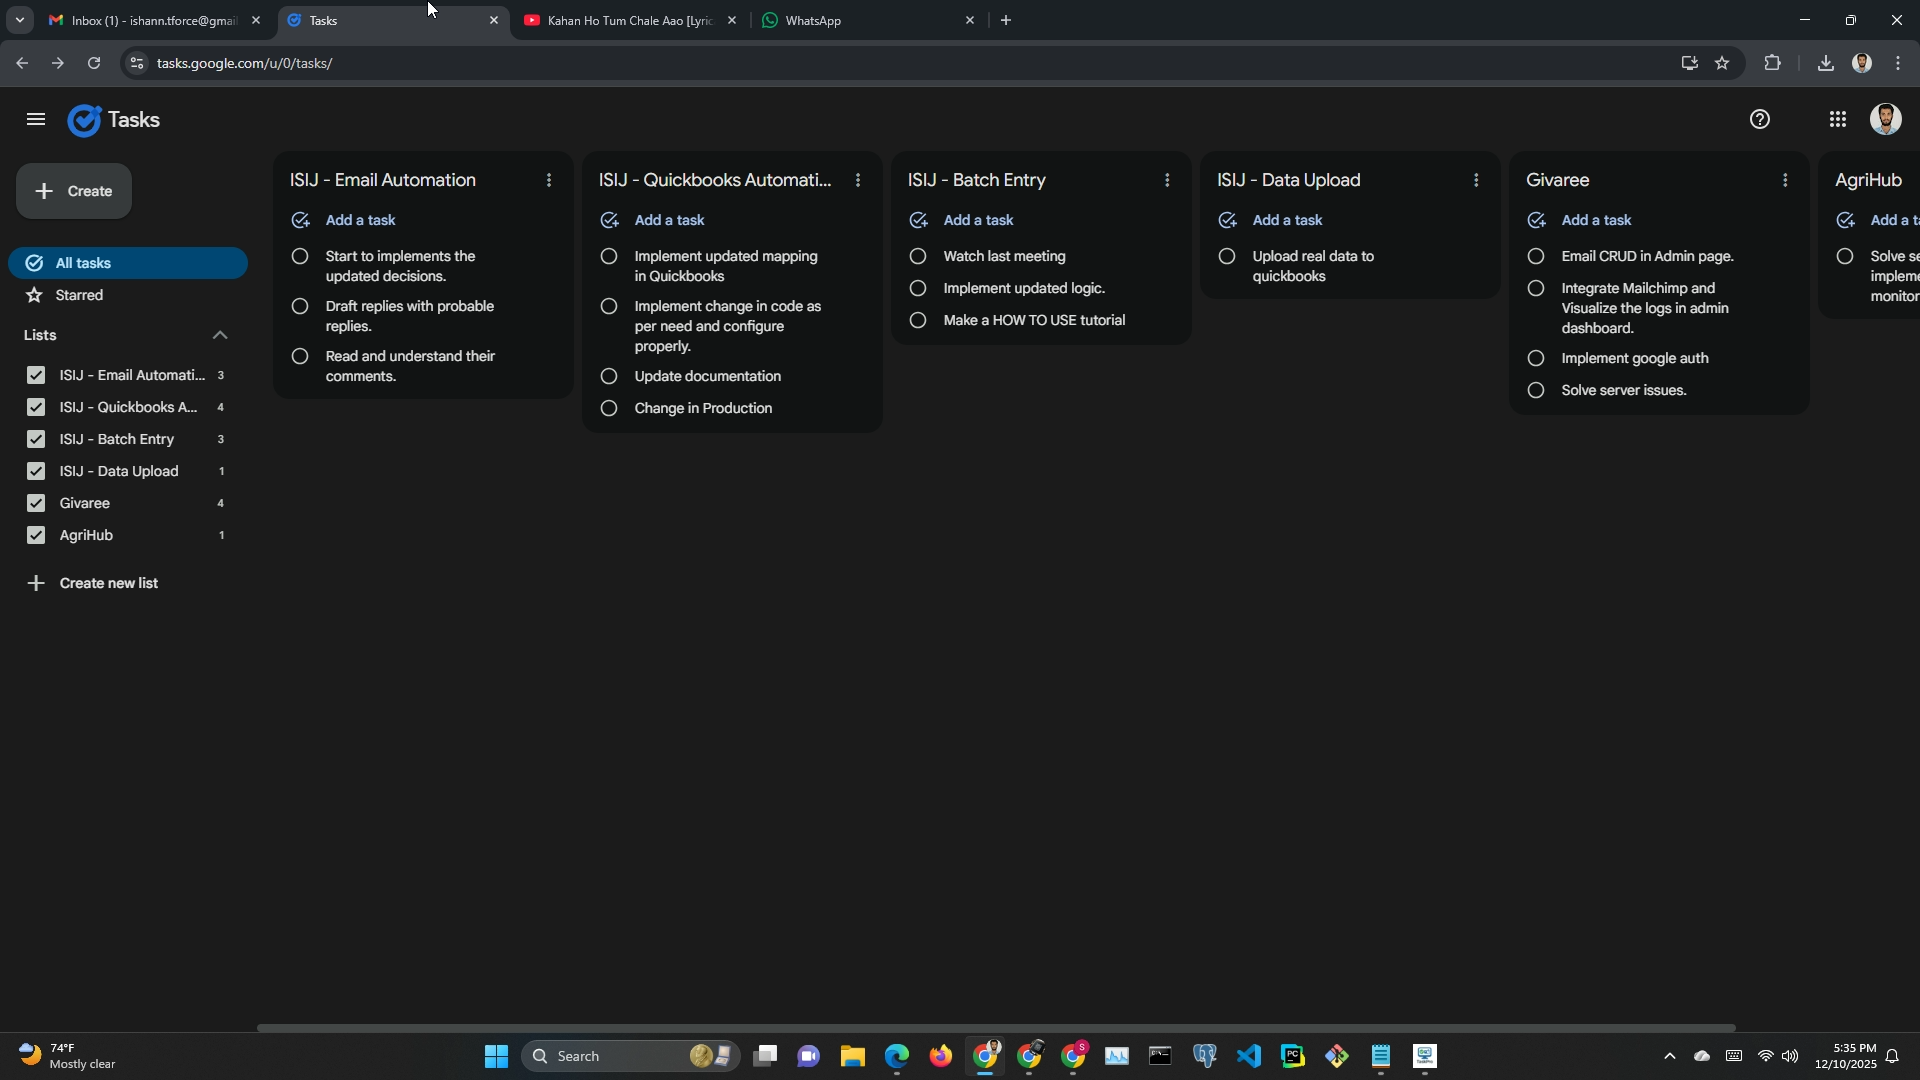This screenshot has height=1080, width=1920.
Task: Open options menu for ISIJ - Batch Entry
Action: pyautogui.click(x=1166, y=180)
